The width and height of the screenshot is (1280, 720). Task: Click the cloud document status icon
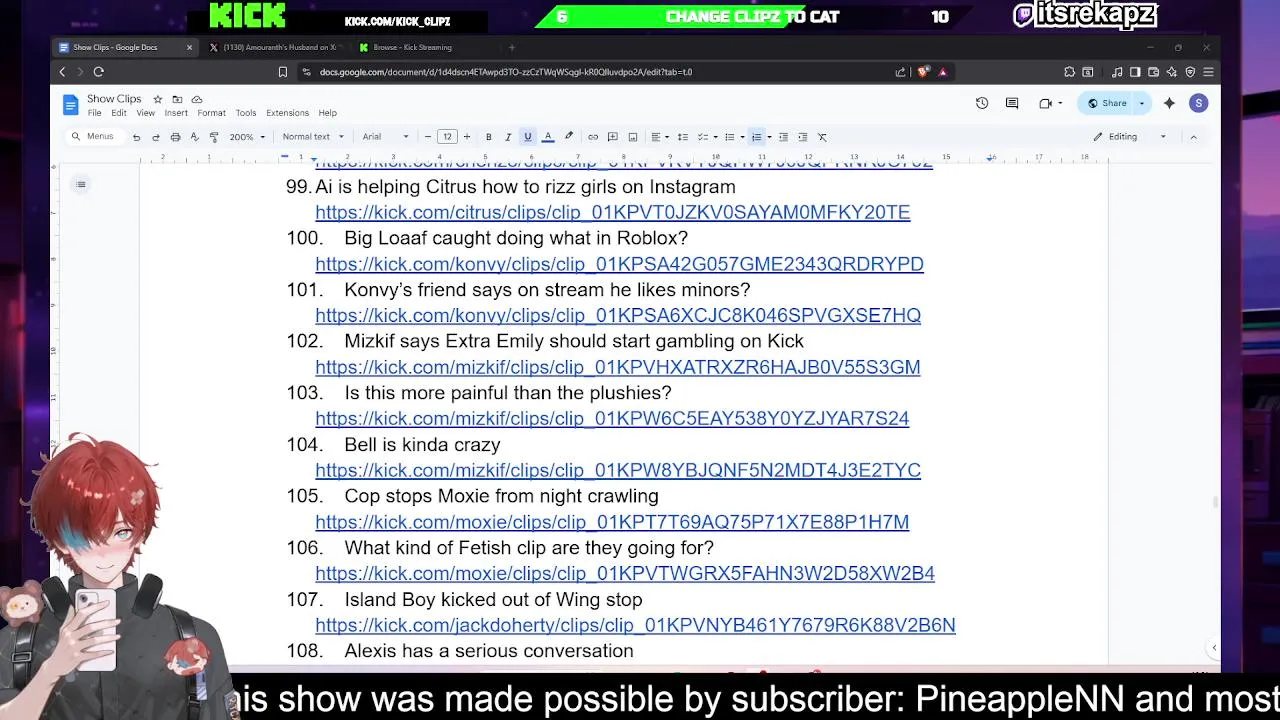click(x=197, y=99)
